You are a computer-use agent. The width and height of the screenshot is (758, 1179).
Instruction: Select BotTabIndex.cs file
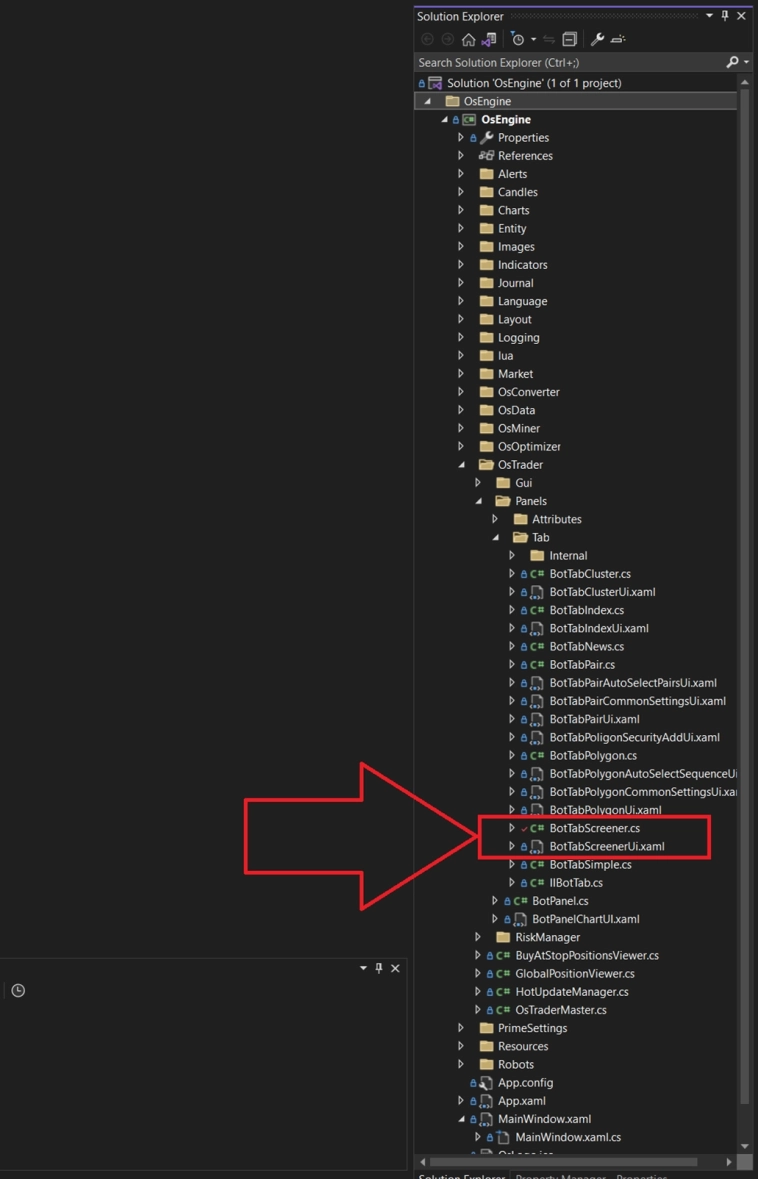(587, 610)
